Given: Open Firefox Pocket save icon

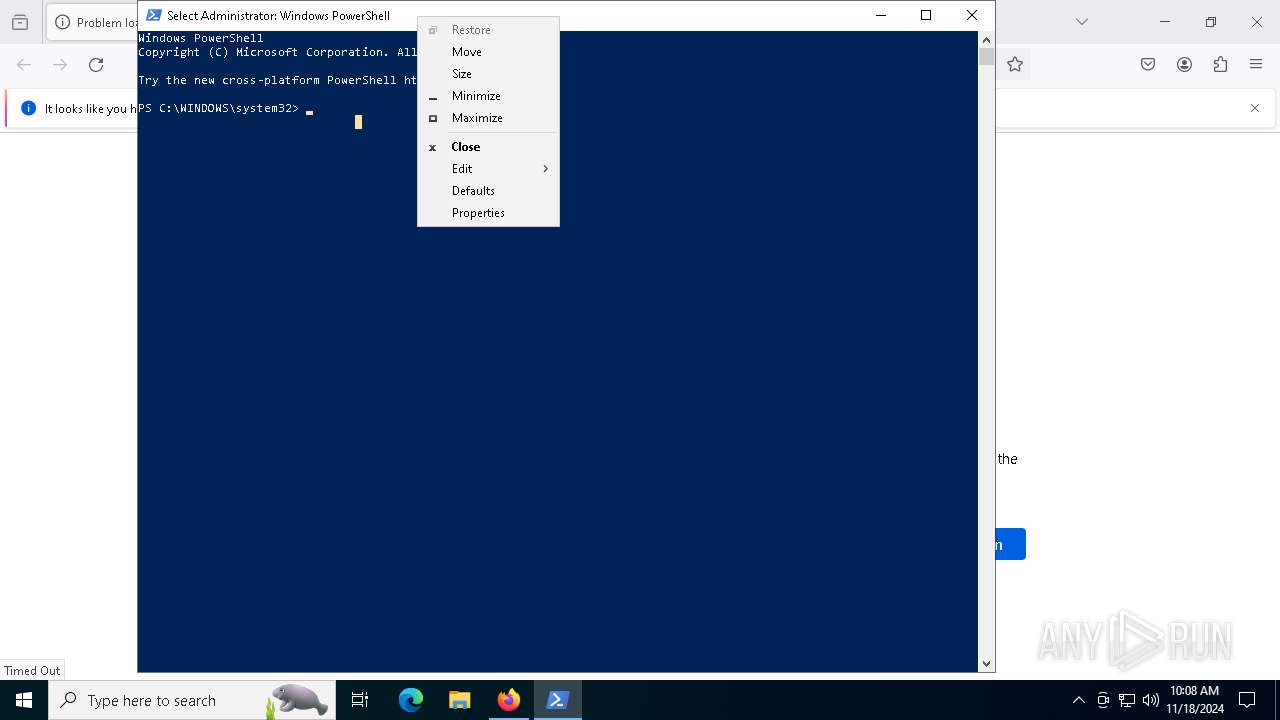Looking at the screenshot, I should pyautogui.click(x=1148, y=65).
